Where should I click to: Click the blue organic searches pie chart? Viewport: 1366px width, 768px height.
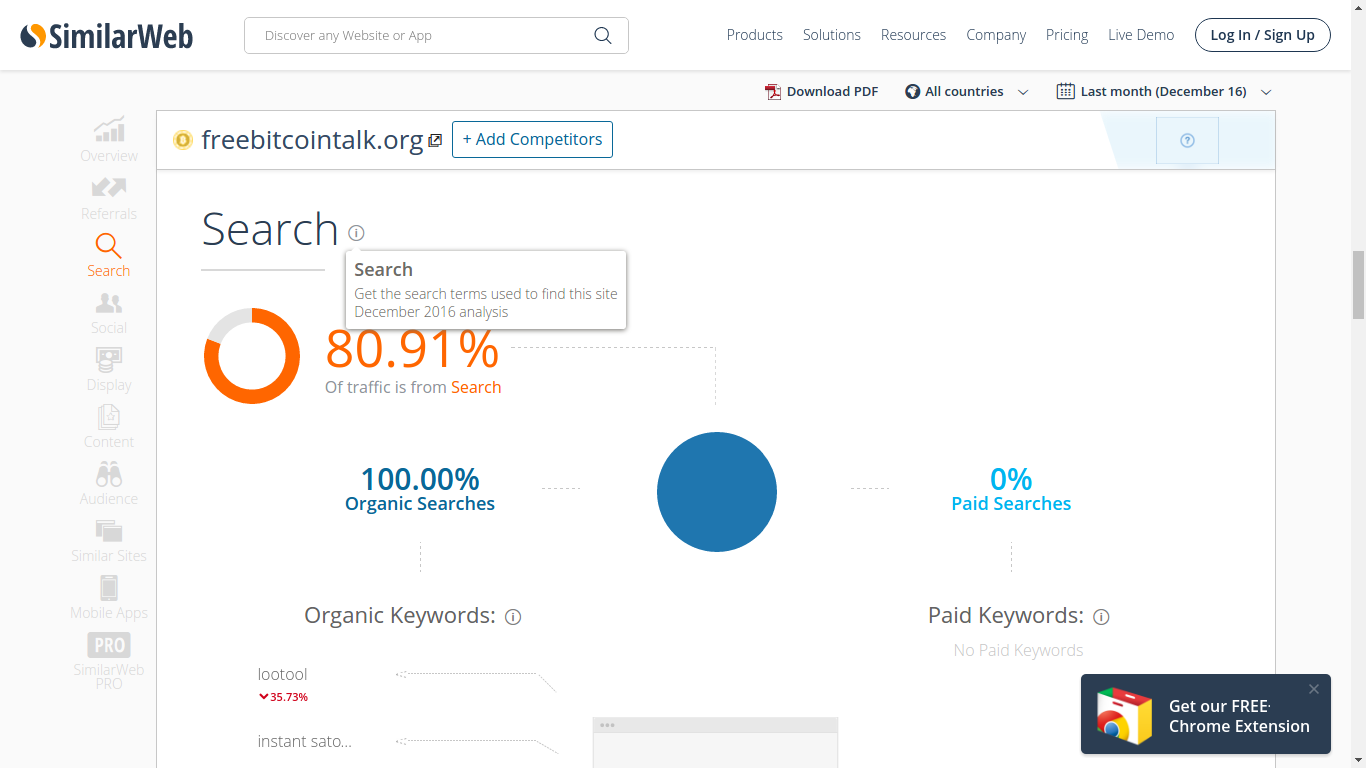(717, 492)
